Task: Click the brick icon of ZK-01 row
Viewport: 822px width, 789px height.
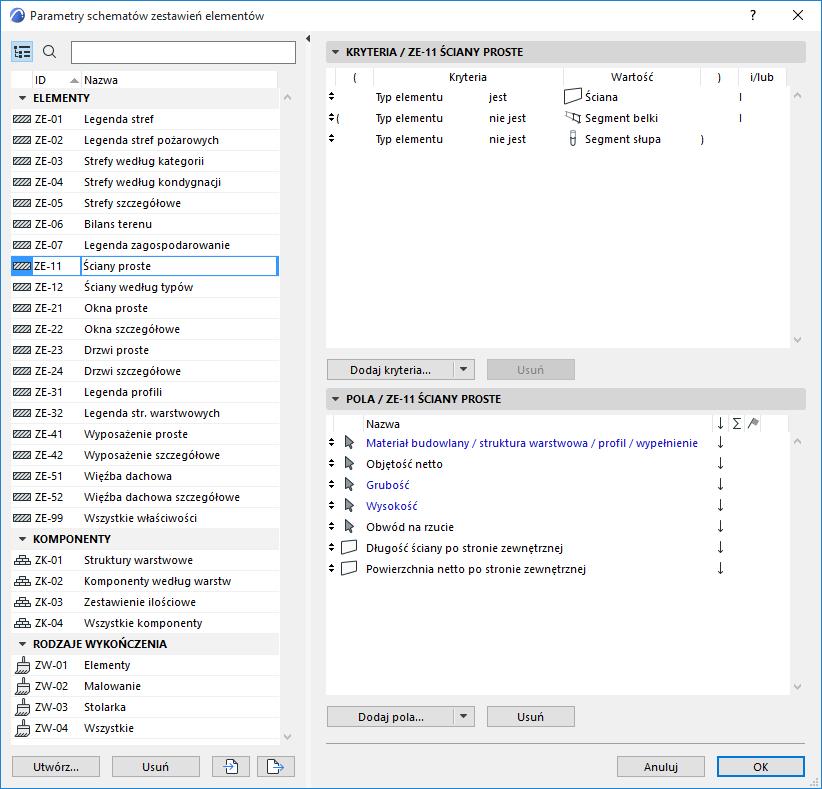Action: (x=21, y=560)
